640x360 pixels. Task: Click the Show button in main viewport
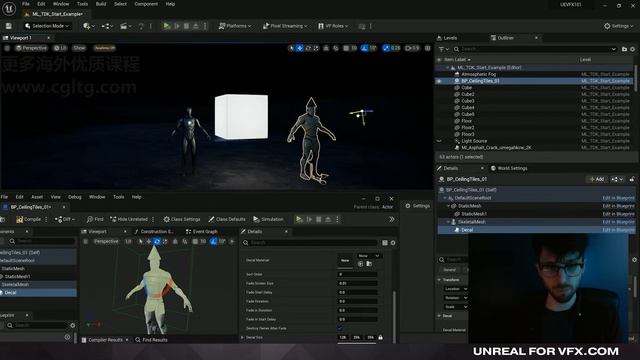(79, 48)
